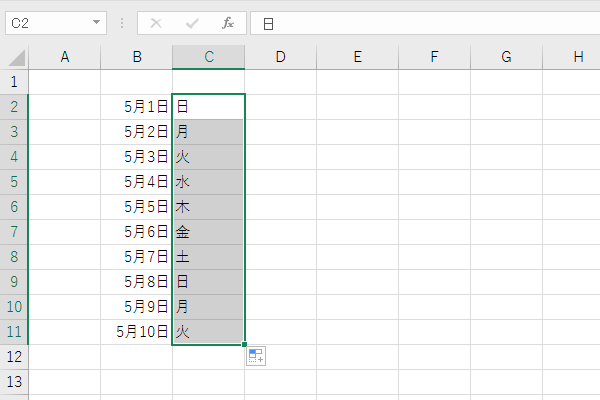Select row 4 header

click(x=14, y=157)
